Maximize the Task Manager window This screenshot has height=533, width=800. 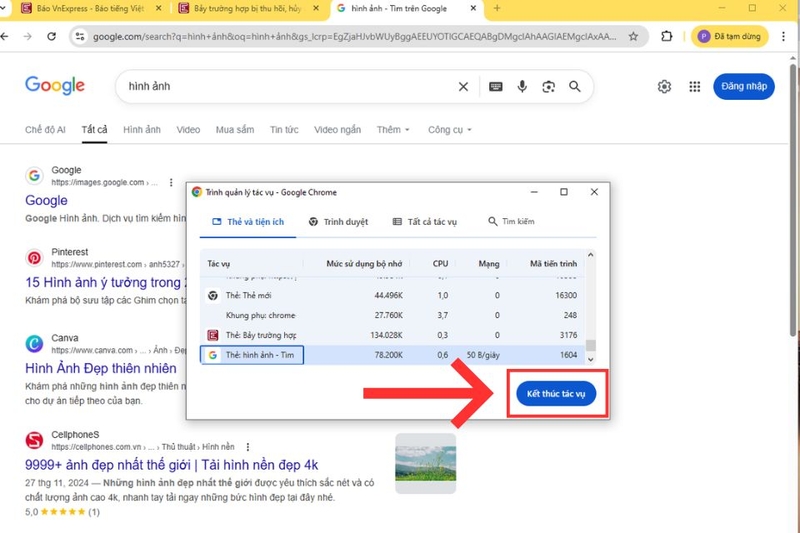564,192
